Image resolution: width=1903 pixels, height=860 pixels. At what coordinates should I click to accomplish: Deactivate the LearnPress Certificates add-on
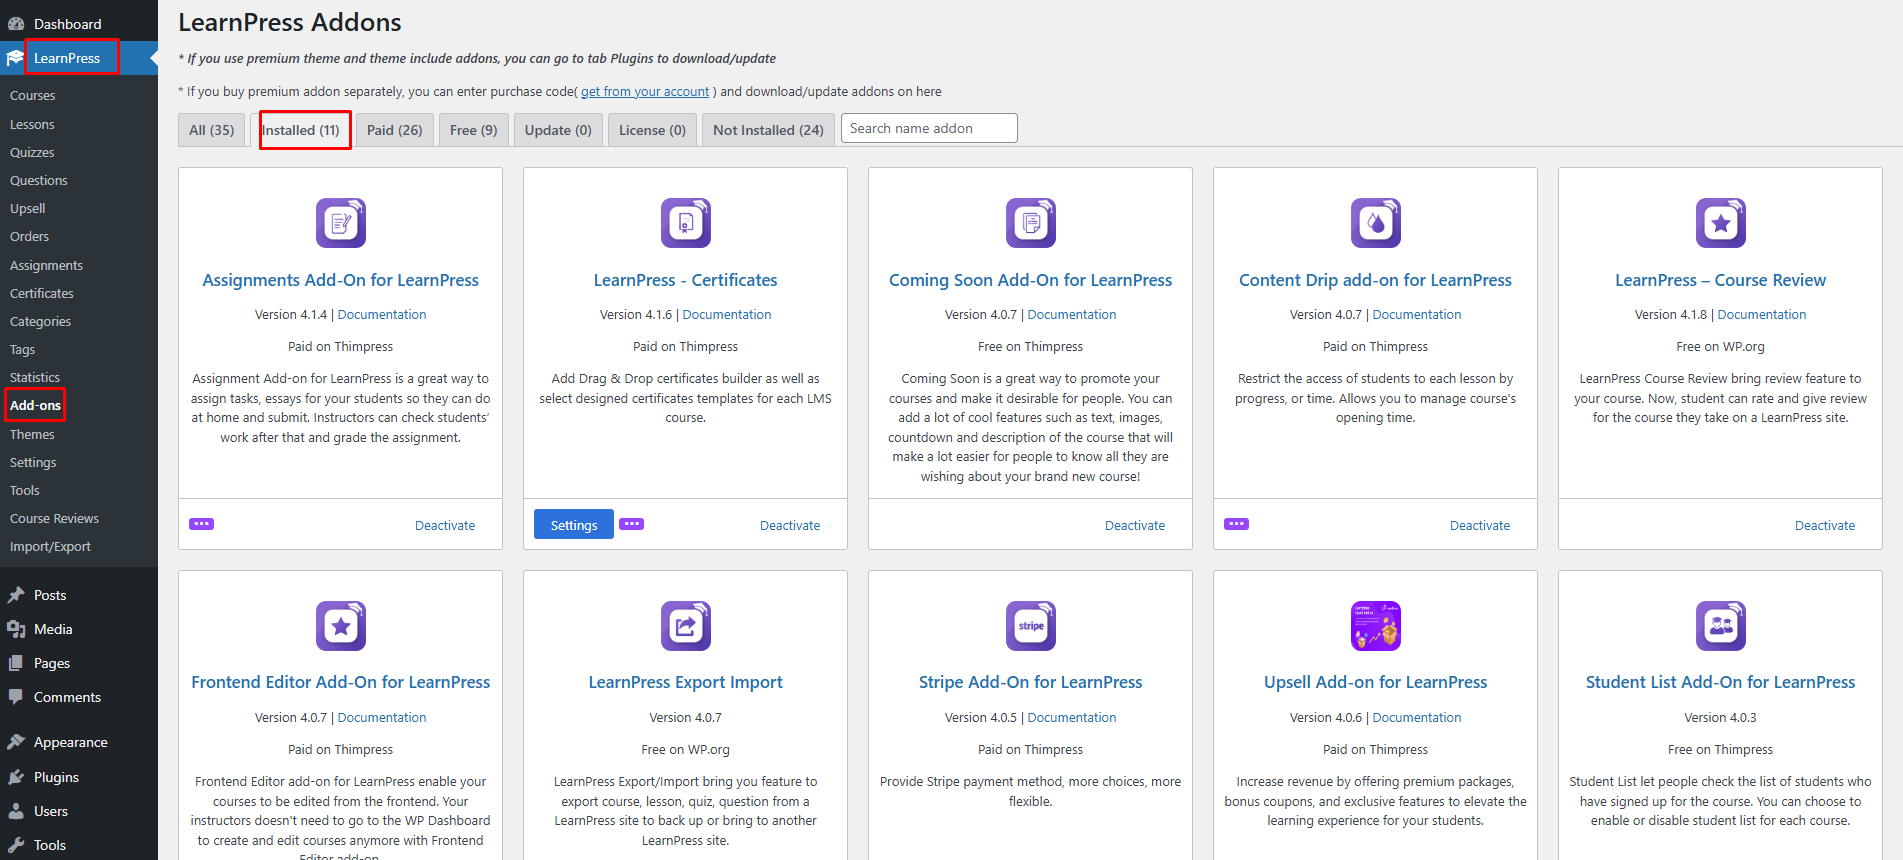[790, 525]
